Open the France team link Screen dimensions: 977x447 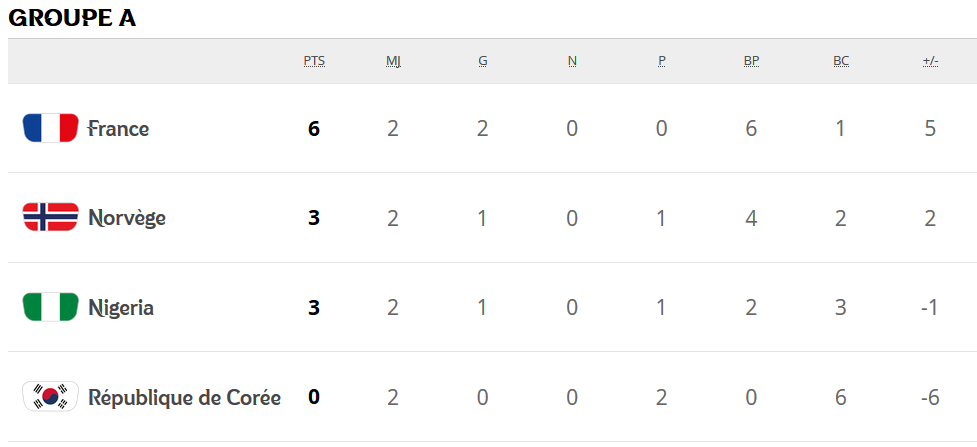click(x=118, y=129)
